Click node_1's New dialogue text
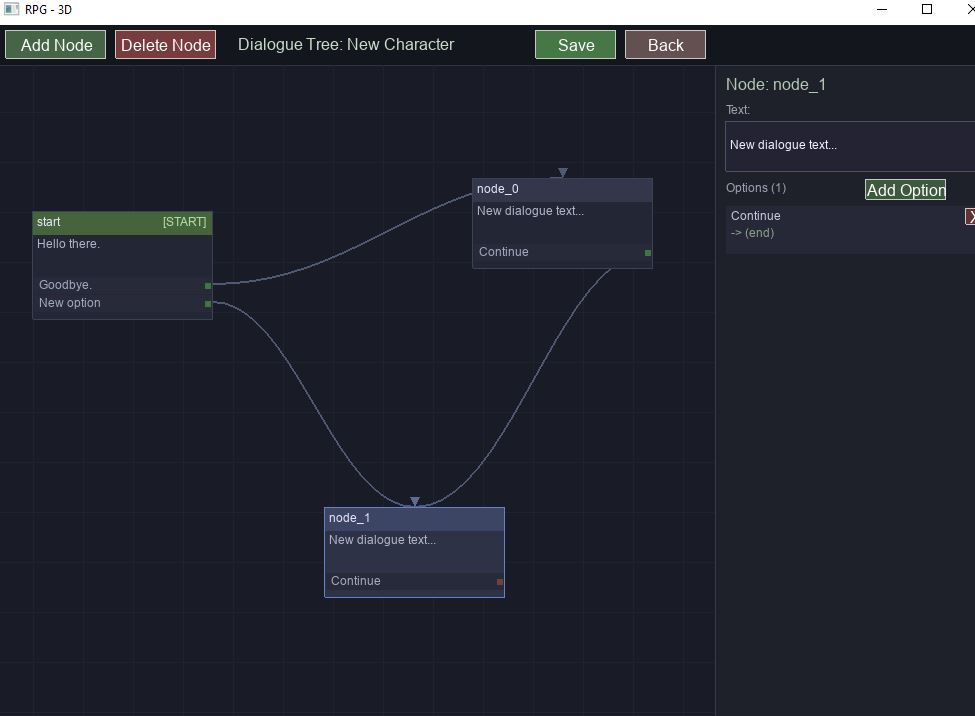 click(382, 540)
